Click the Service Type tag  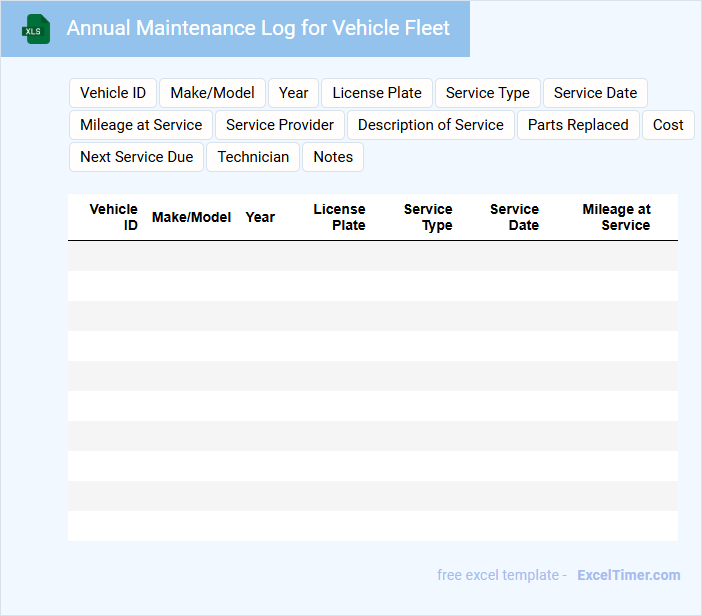pyautogui.click(x=488, y=93)
